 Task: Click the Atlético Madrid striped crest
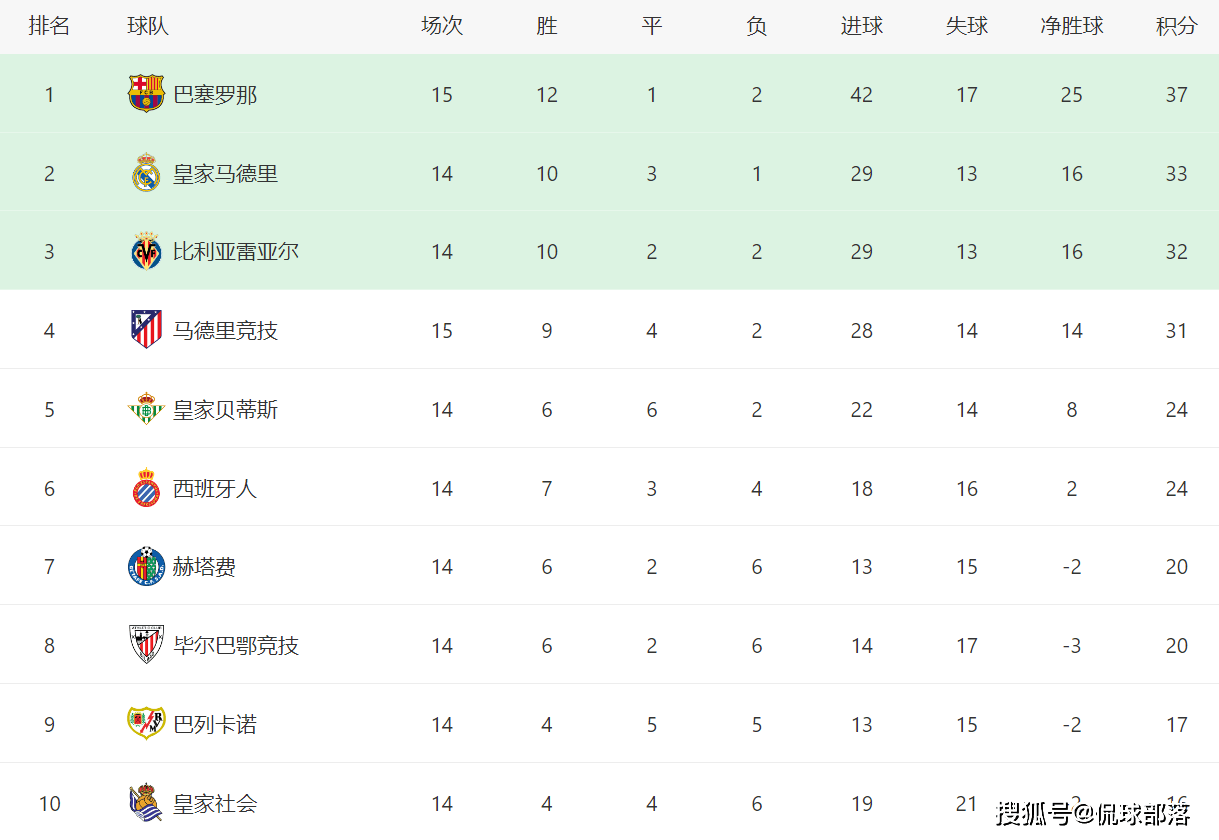(146, 330)
